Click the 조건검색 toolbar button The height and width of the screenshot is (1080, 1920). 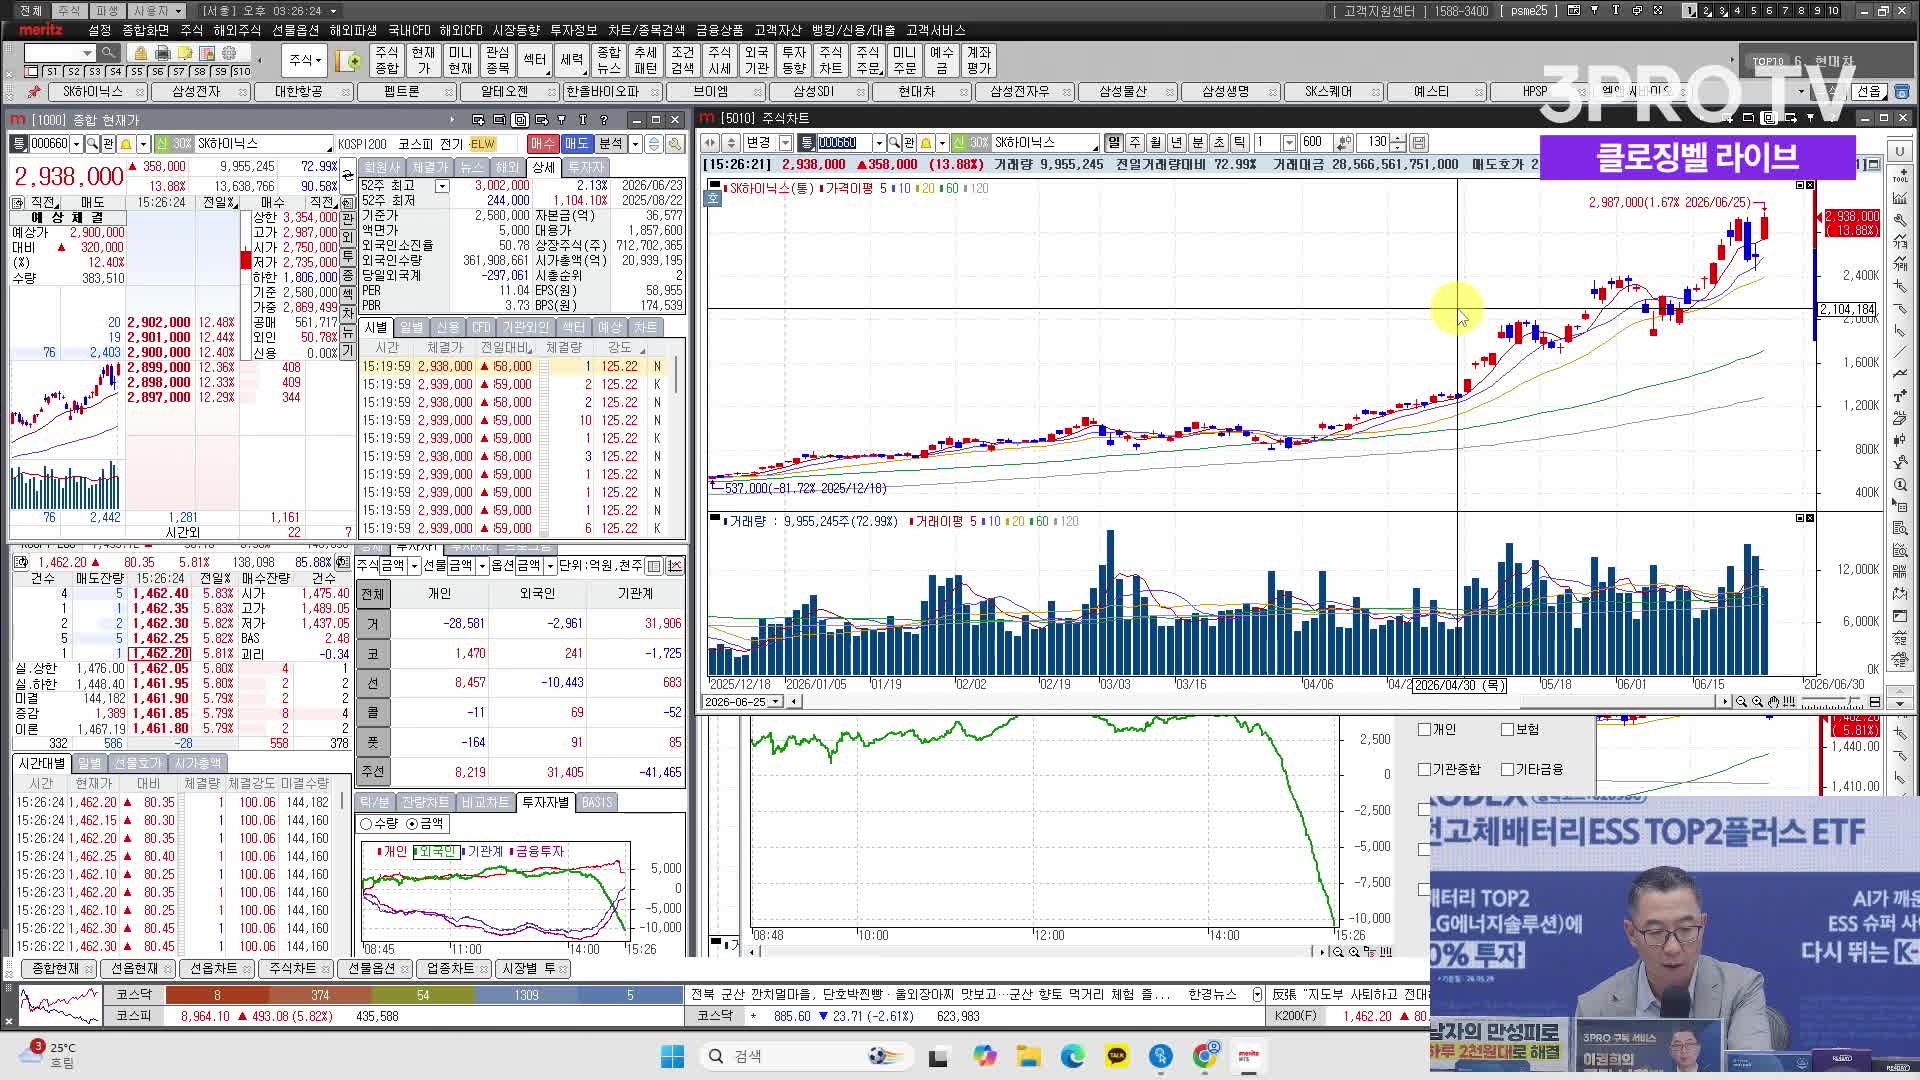(683, 60)
